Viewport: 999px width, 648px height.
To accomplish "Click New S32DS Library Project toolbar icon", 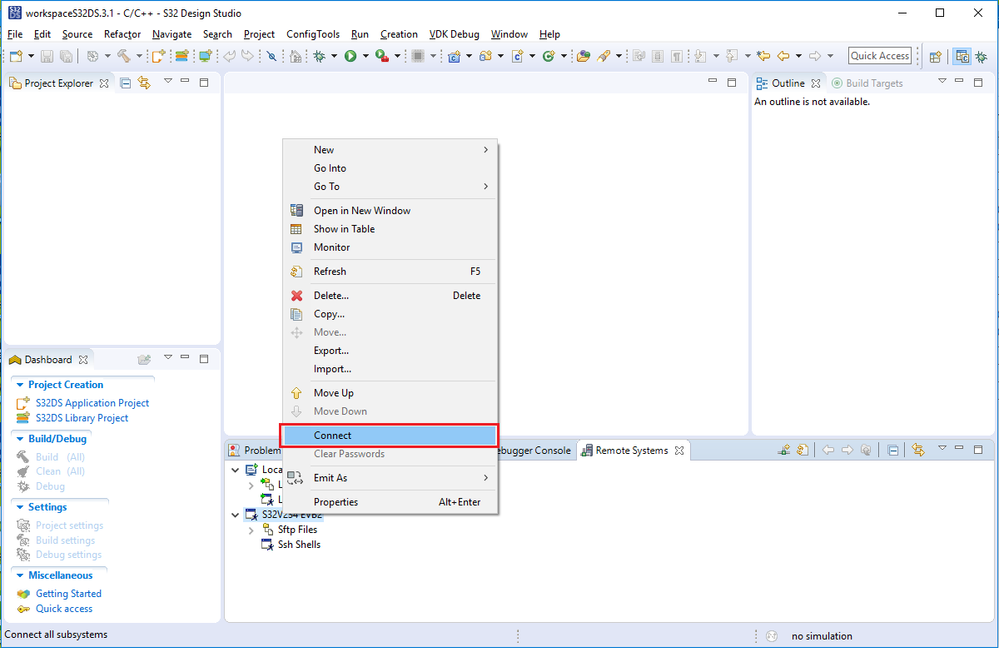I will pyautogui.click(x=182, y=56).
